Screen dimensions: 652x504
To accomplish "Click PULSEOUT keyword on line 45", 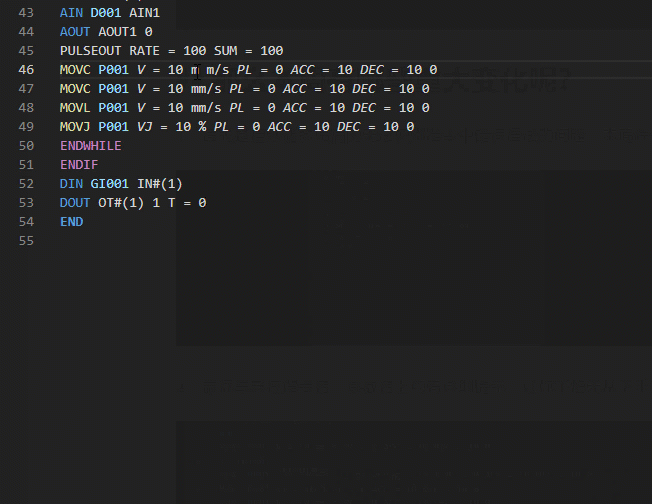I will point(90,51).
